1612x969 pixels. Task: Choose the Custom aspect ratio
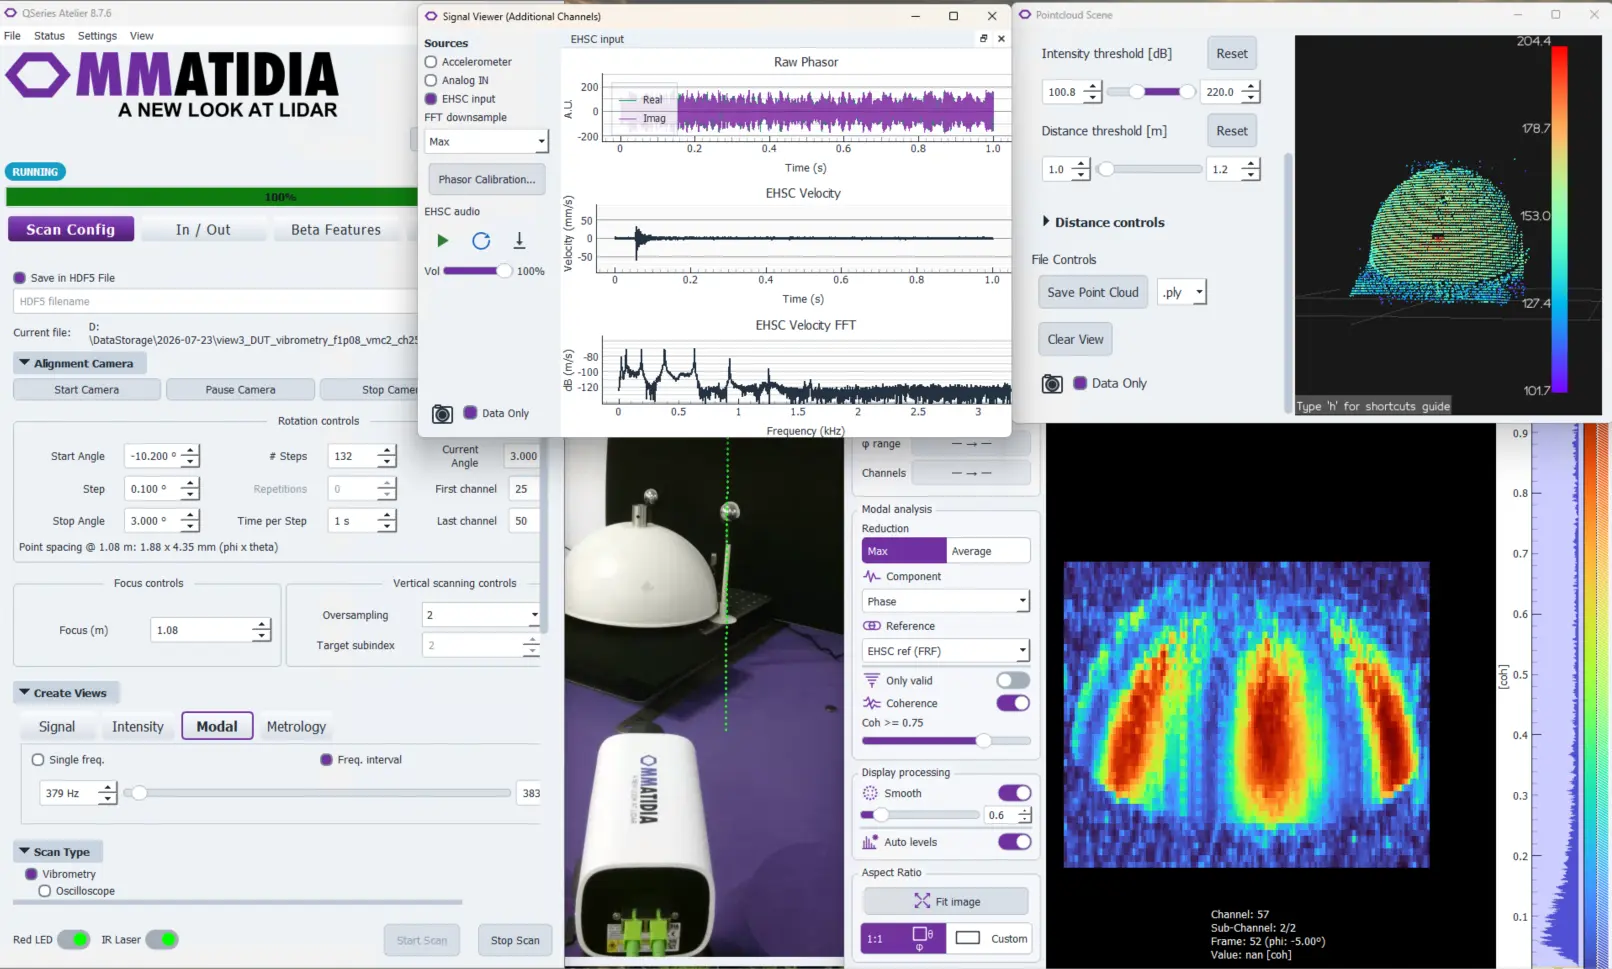[x=991, y=938]
